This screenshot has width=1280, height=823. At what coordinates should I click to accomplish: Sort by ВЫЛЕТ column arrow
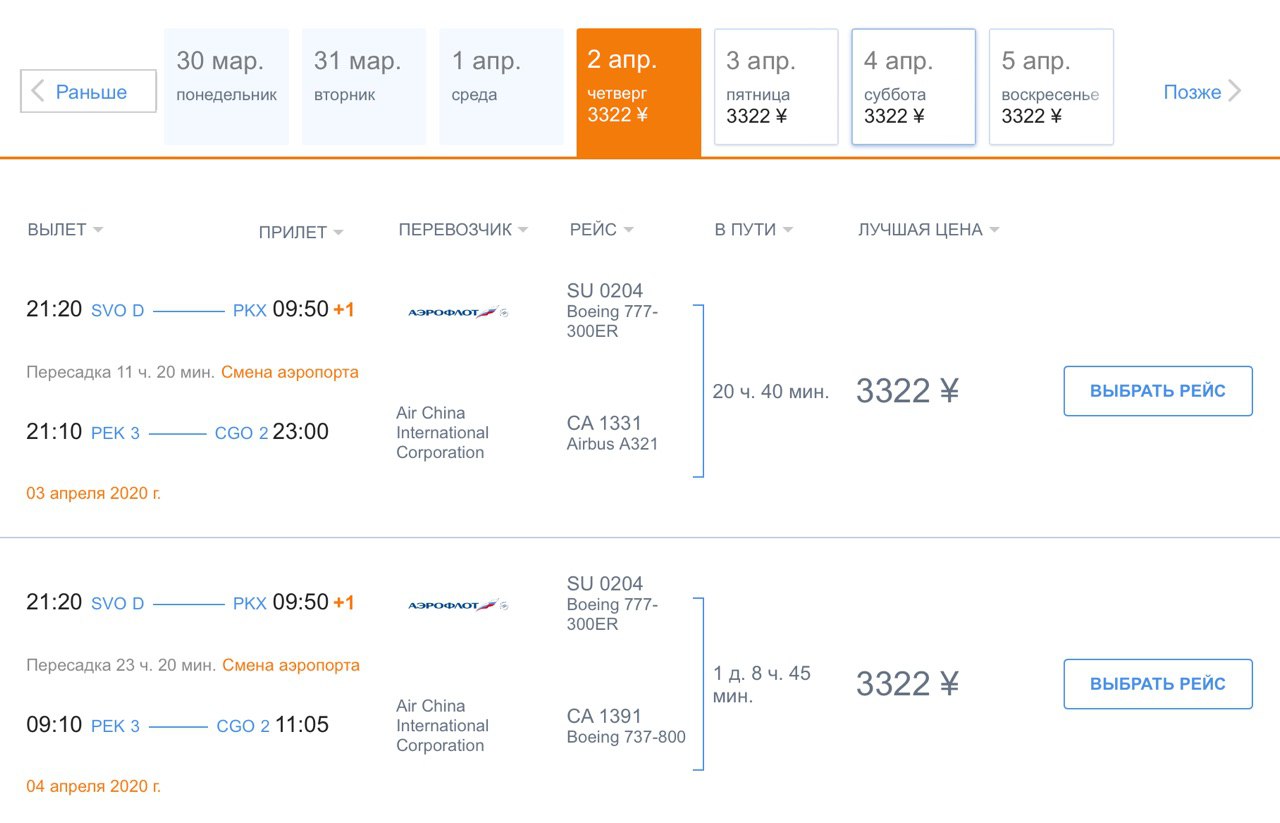click(x=98, y=230)
